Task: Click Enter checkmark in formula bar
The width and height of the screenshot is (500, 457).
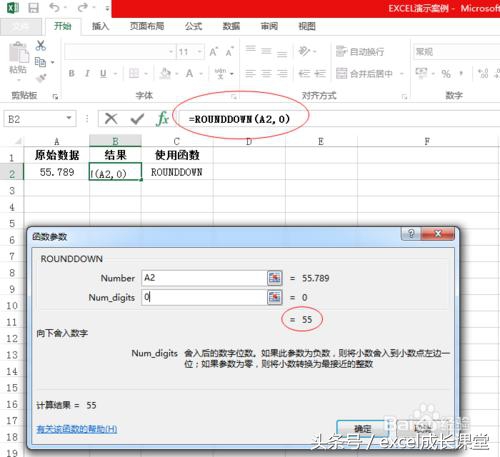Action: pyautogui.click(x=137, y=118)
